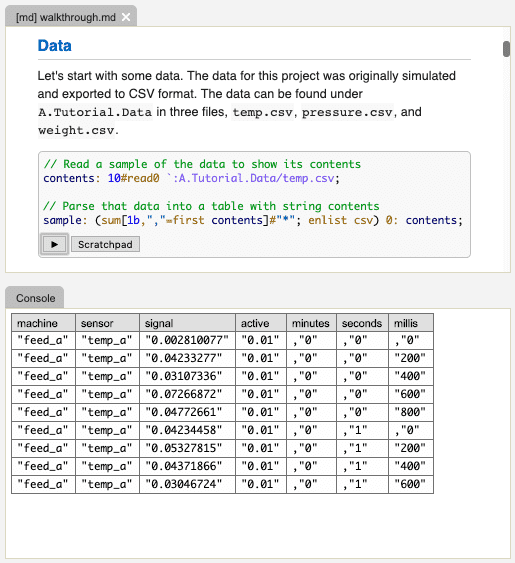Viewport: 515px width, 563px height.
Task: Click the signal column header
Action: coord(187,323)
